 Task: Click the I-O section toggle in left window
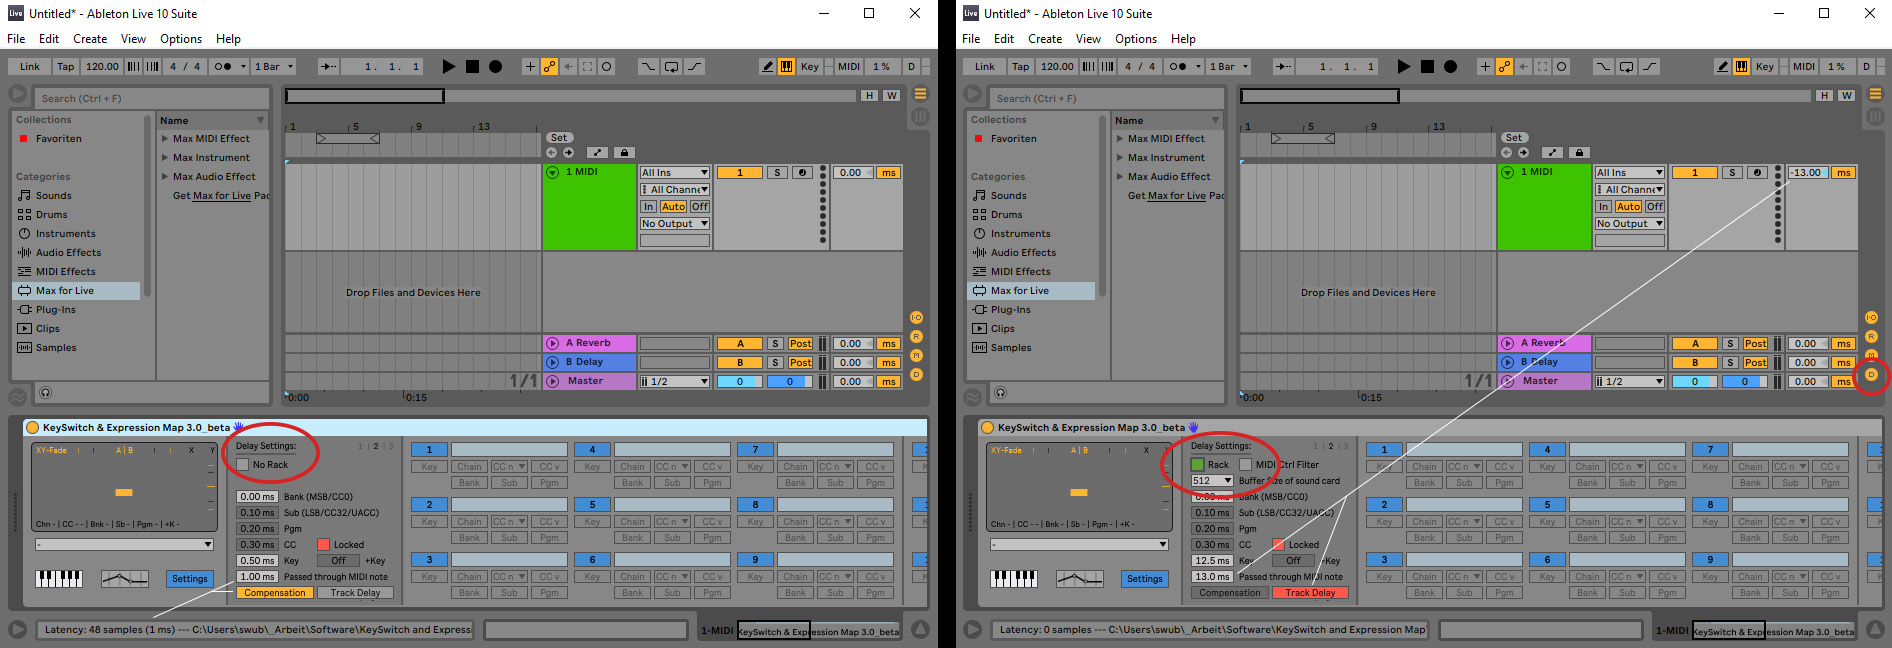(x=916, y=318)
